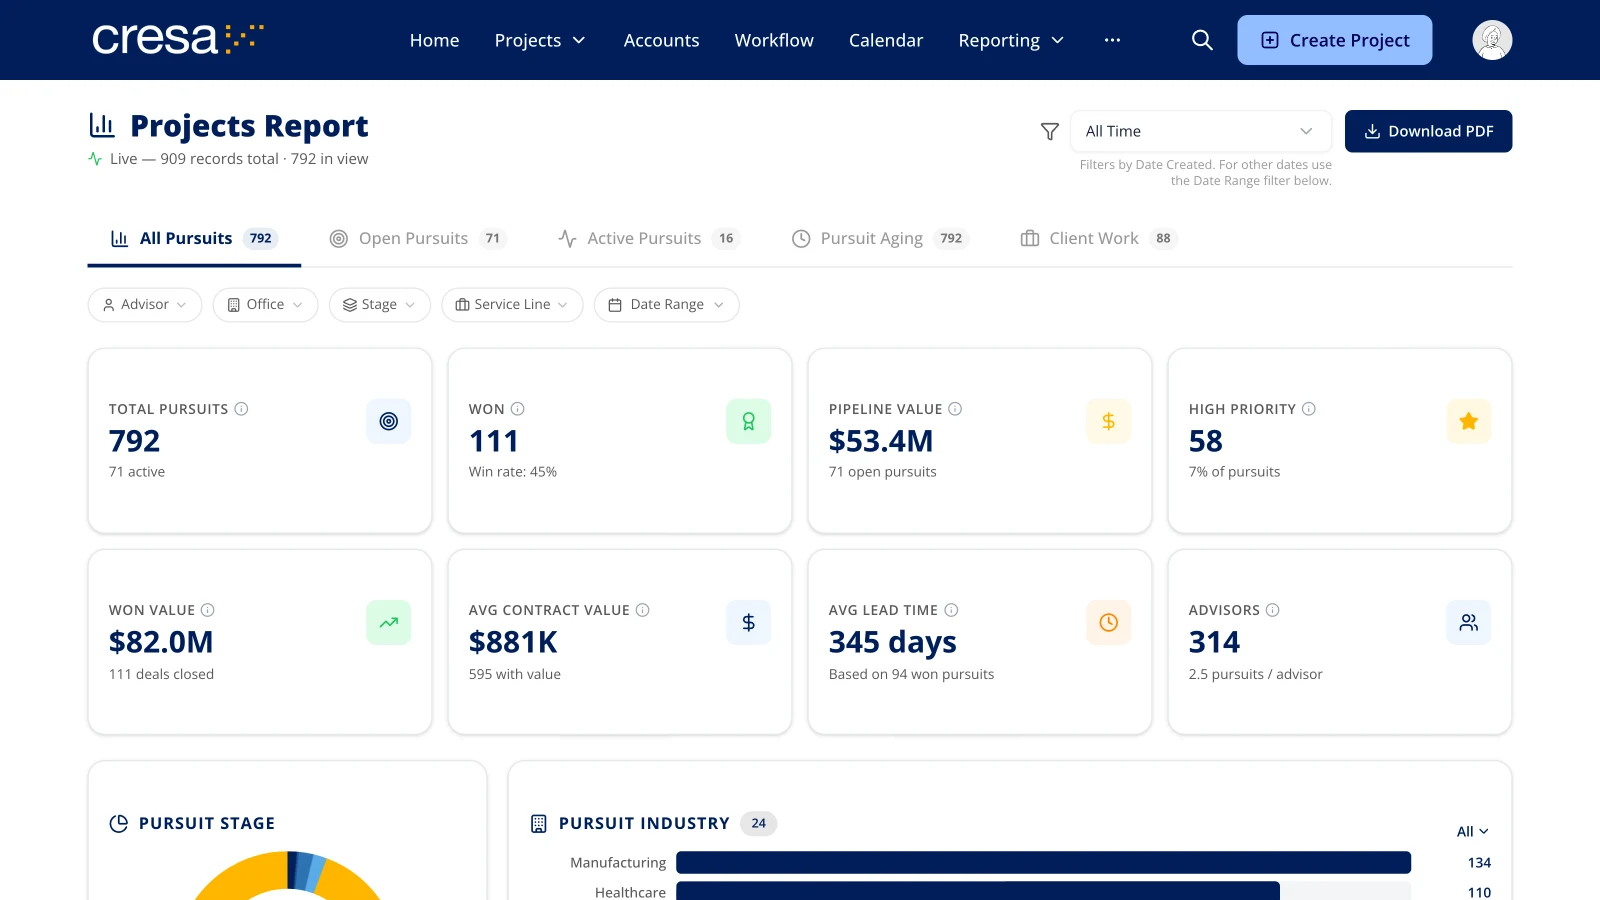
Task: Click the 'Win rate: 45%' text
Action: coord(513,472)
